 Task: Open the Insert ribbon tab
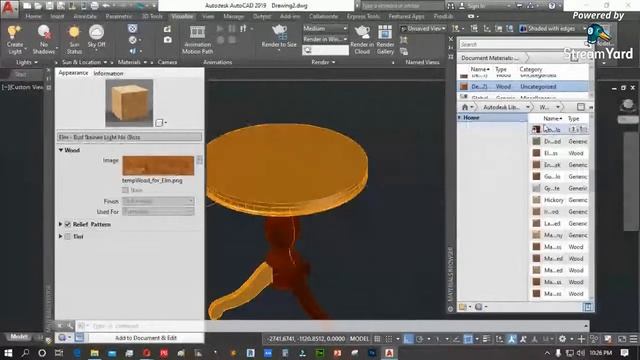tap(58, 16)
